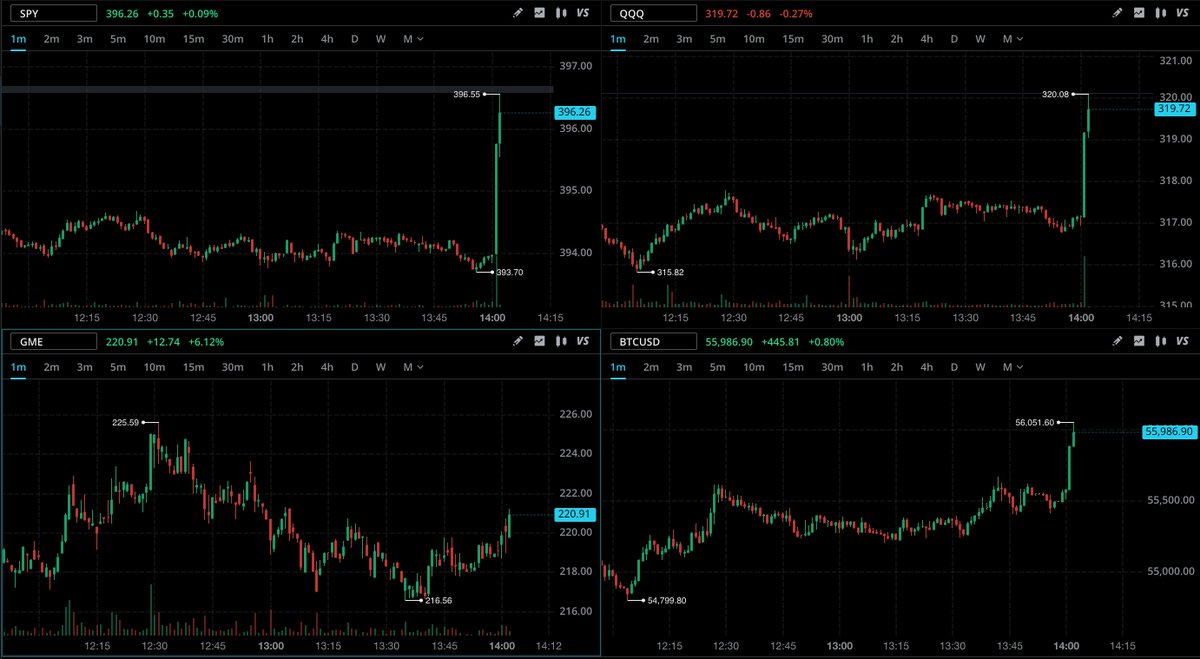1200x659 pixels.
Task: Click the QQQ current price tag 319.72
Action: [x=1174, y=108]
